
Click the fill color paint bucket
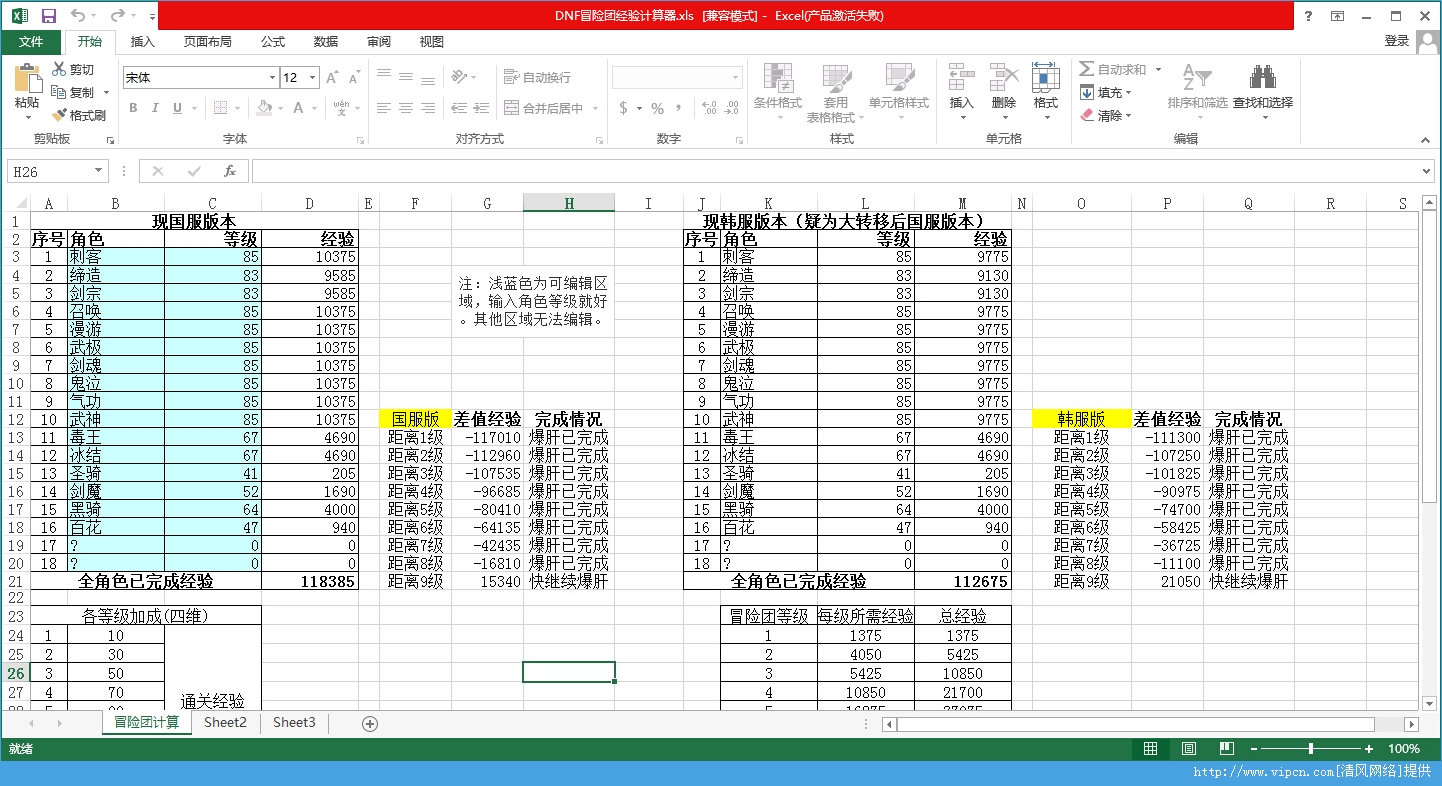(x=263, y=108)
